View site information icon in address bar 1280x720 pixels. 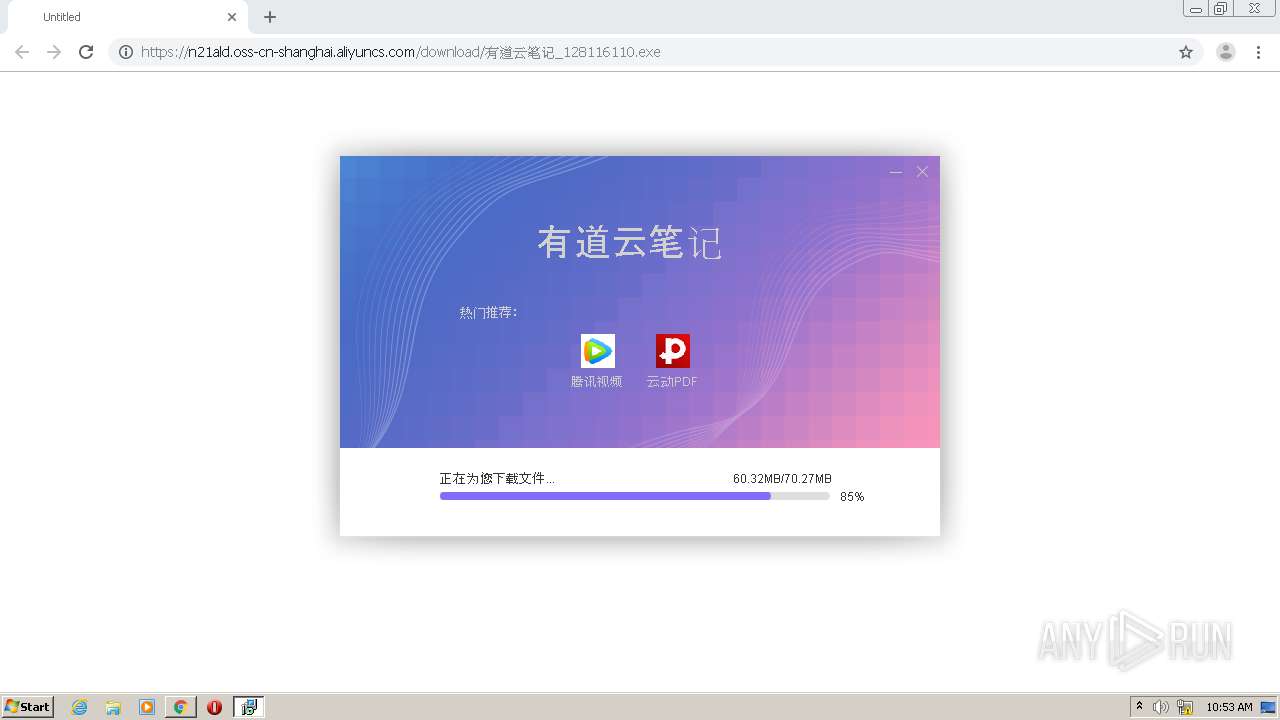(x=126, y=52)
